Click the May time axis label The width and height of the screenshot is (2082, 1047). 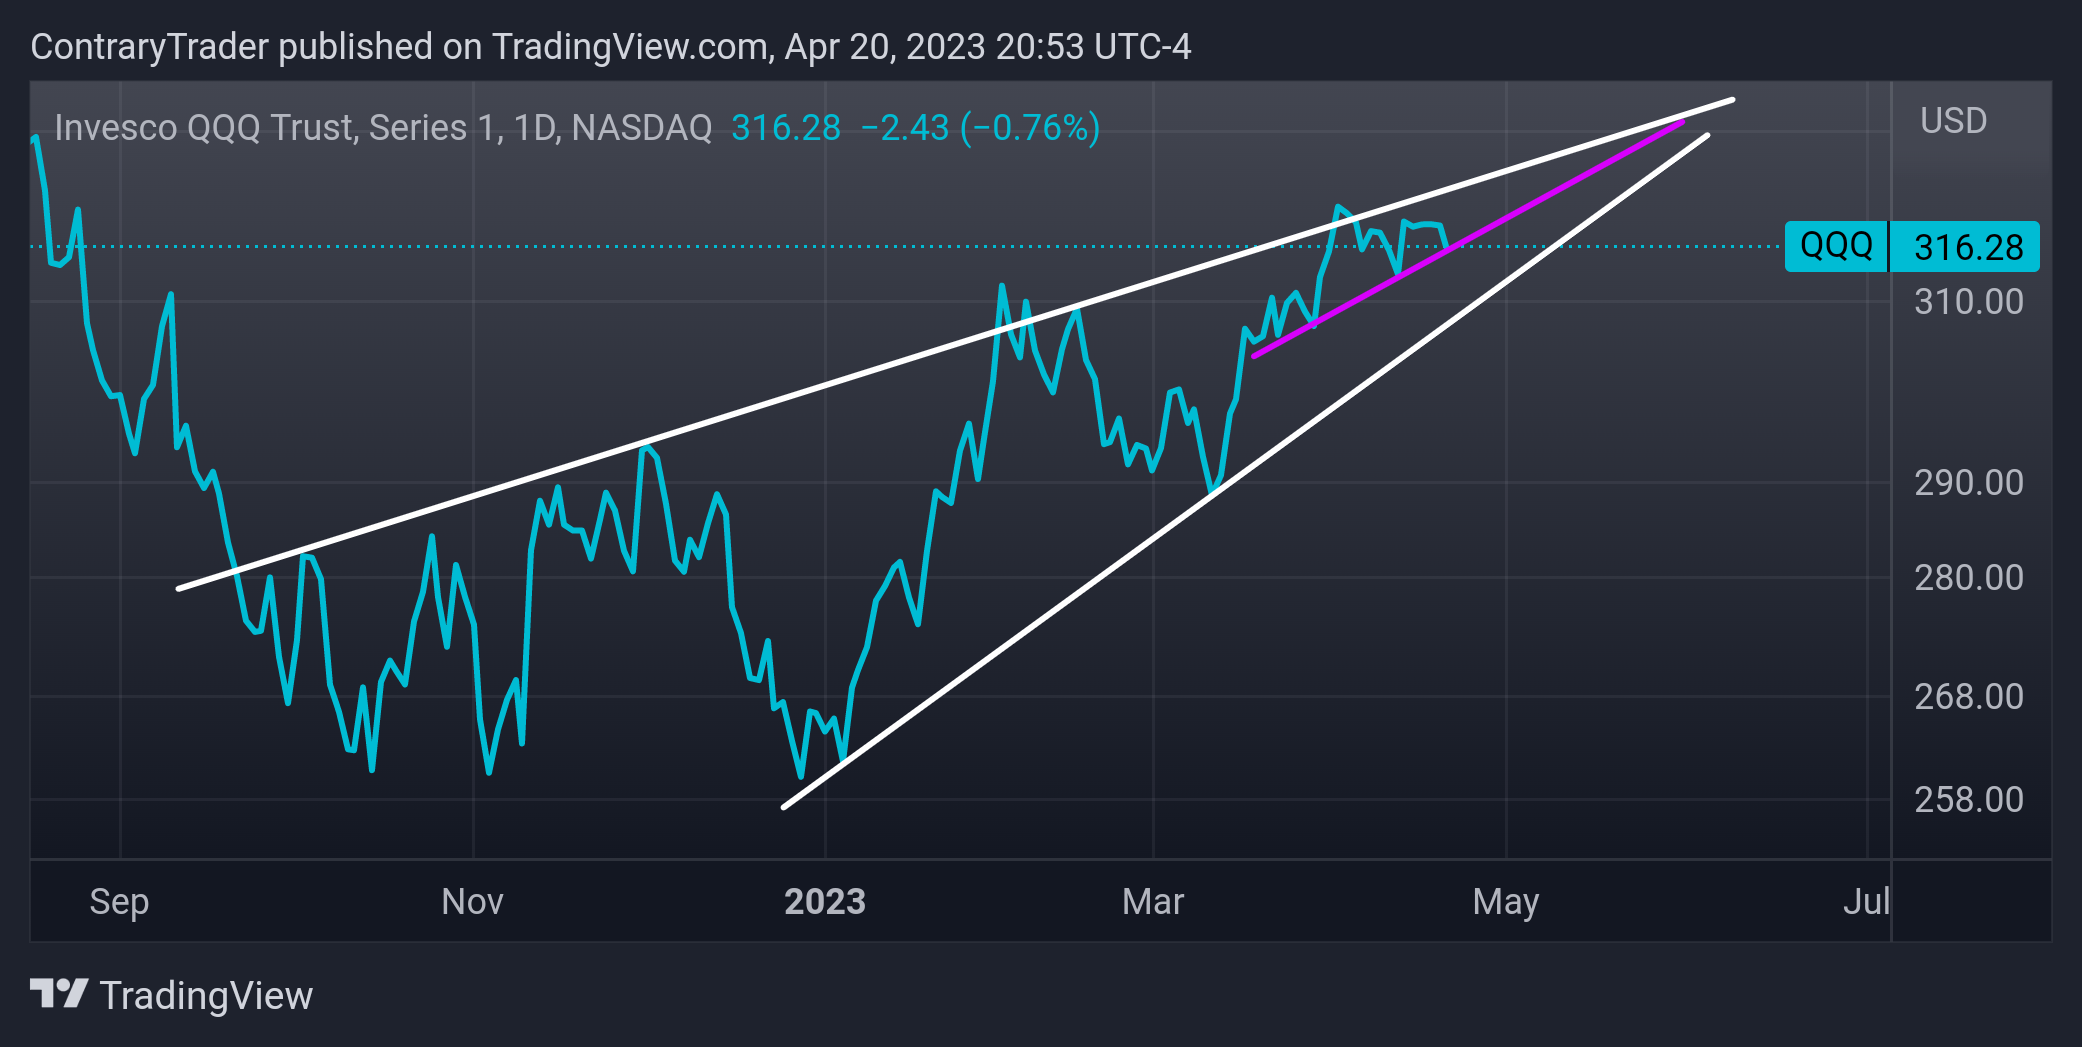coord(1505,903)
